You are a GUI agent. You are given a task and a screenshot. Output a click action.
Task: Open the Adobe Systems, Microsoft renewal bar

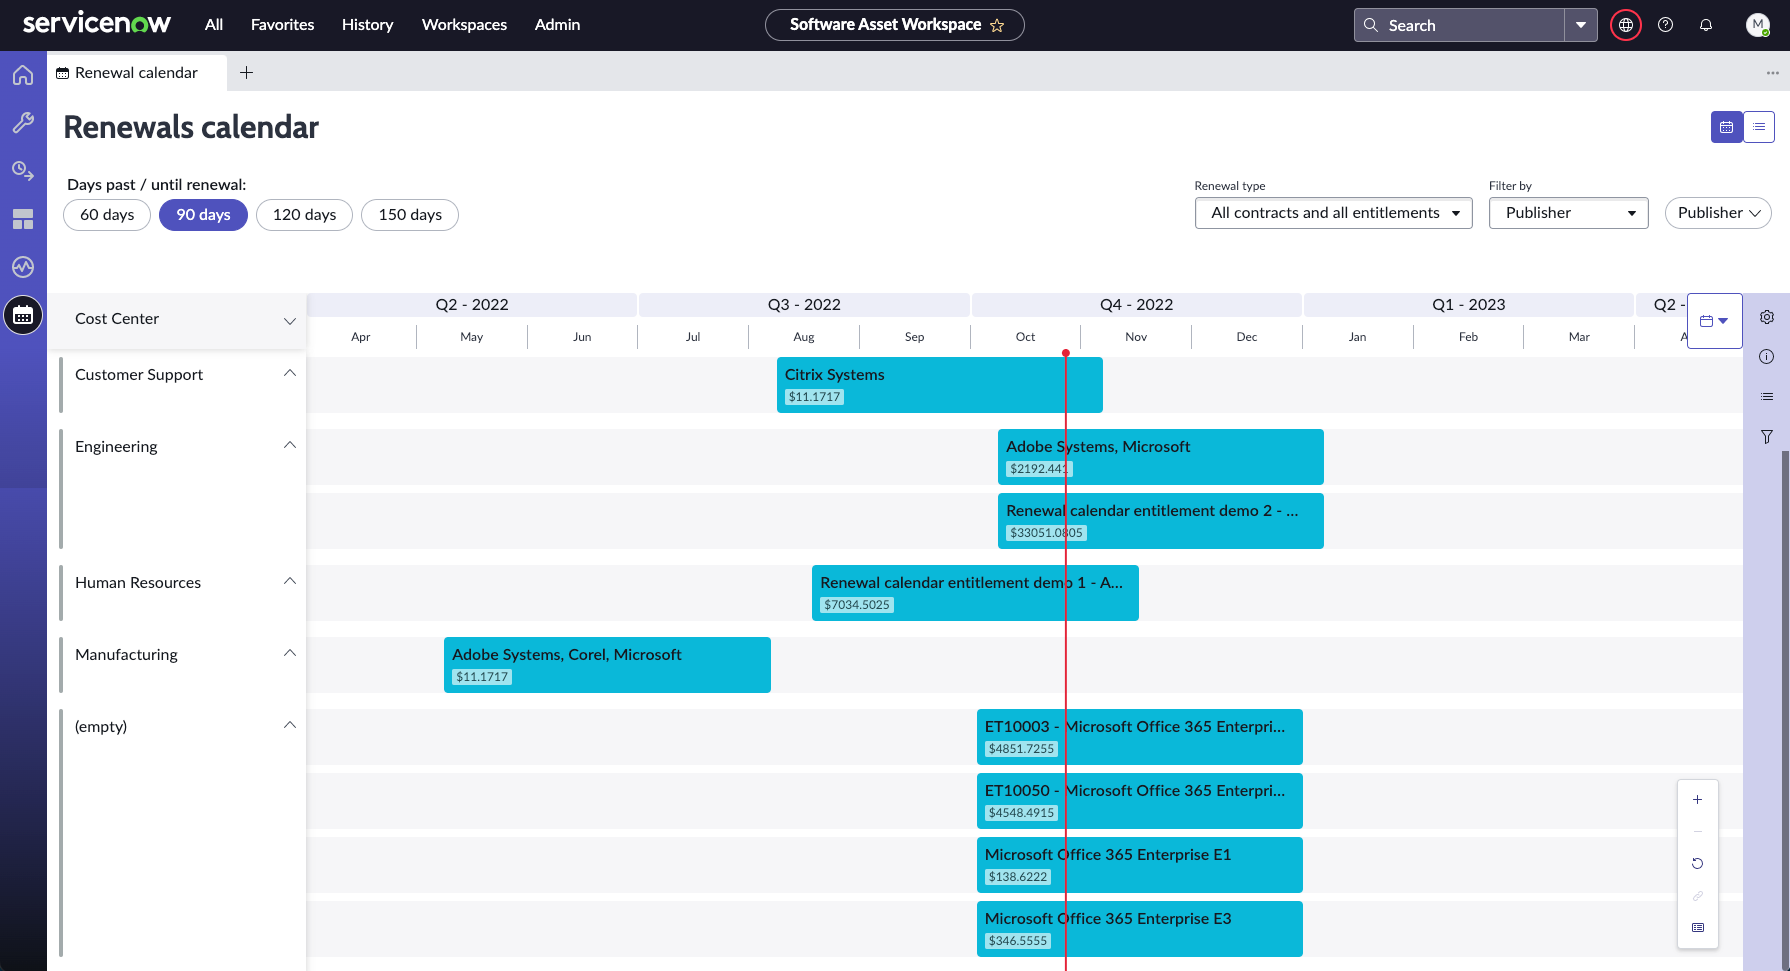tap(1160, 457)
